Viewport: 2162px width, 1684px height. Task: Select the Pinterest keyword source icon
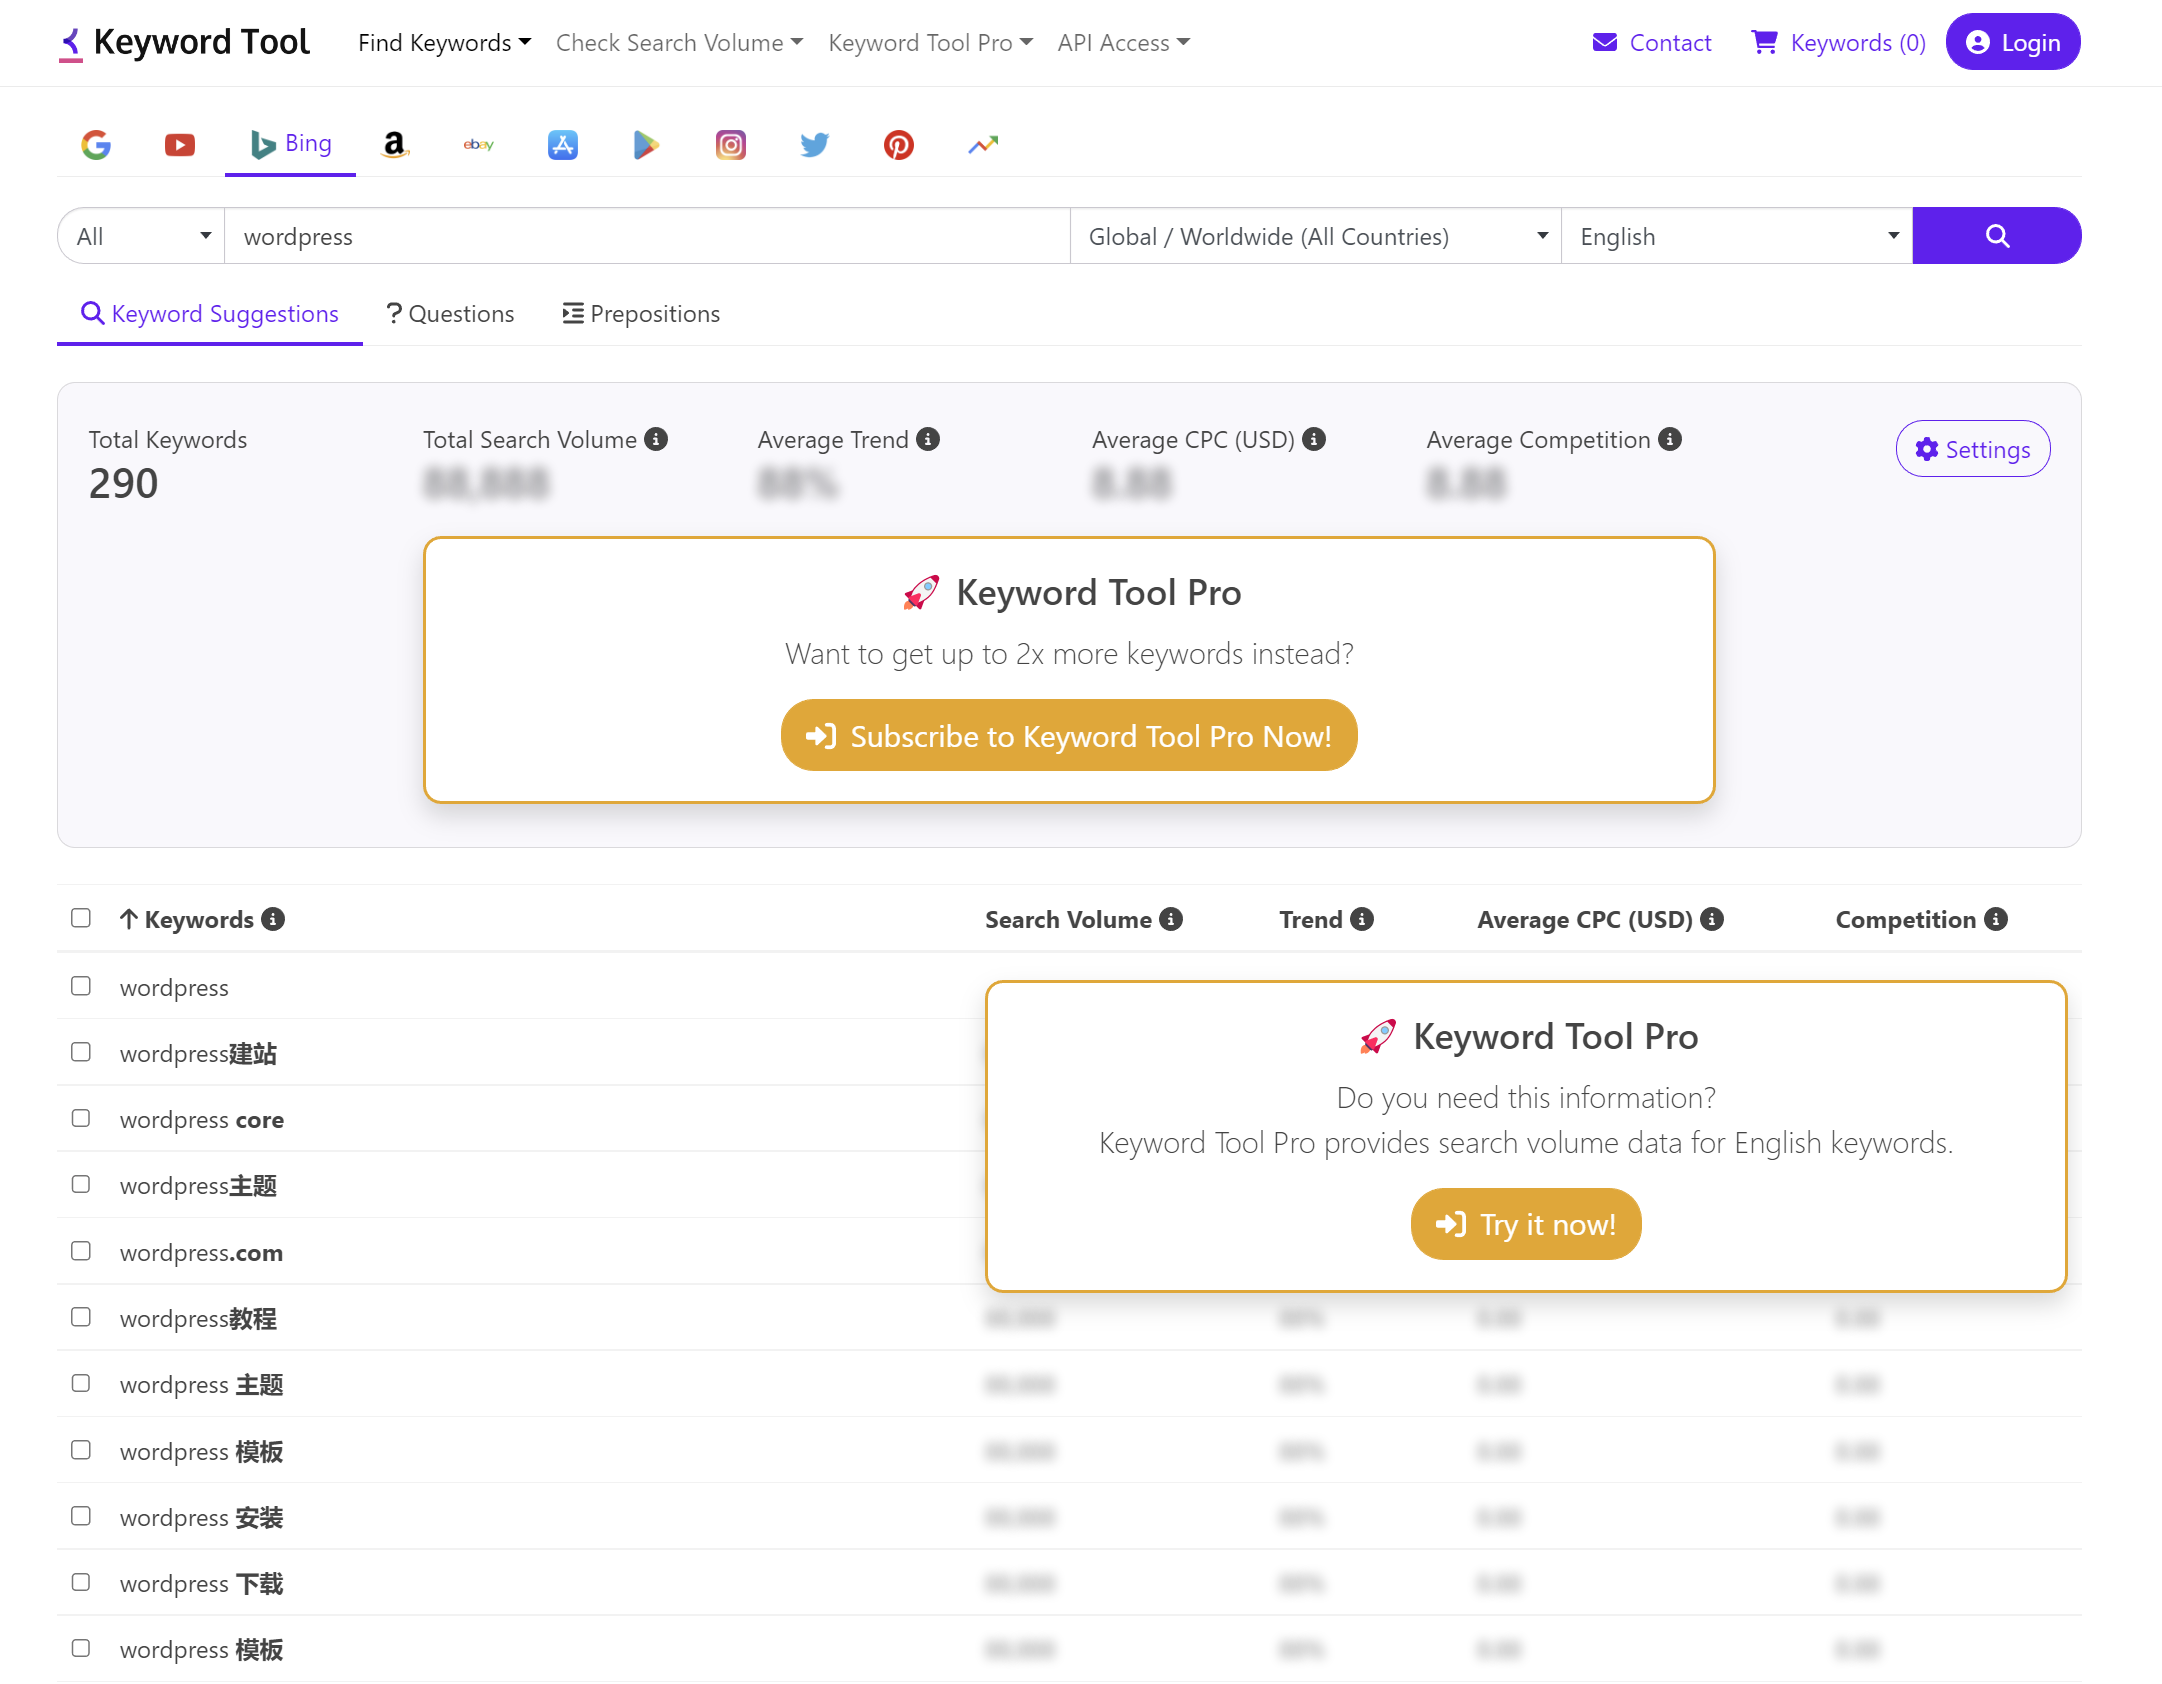[x=899, y=145]
